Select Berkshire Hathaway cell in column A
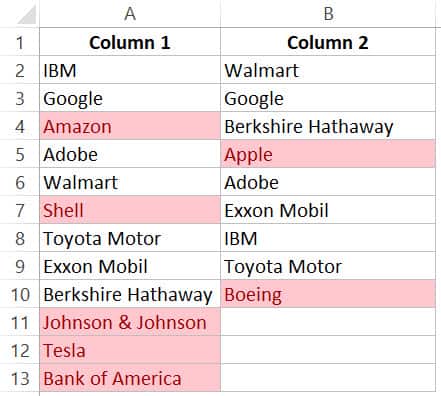Screen dimensions: 441x396 tap(130, 294)
